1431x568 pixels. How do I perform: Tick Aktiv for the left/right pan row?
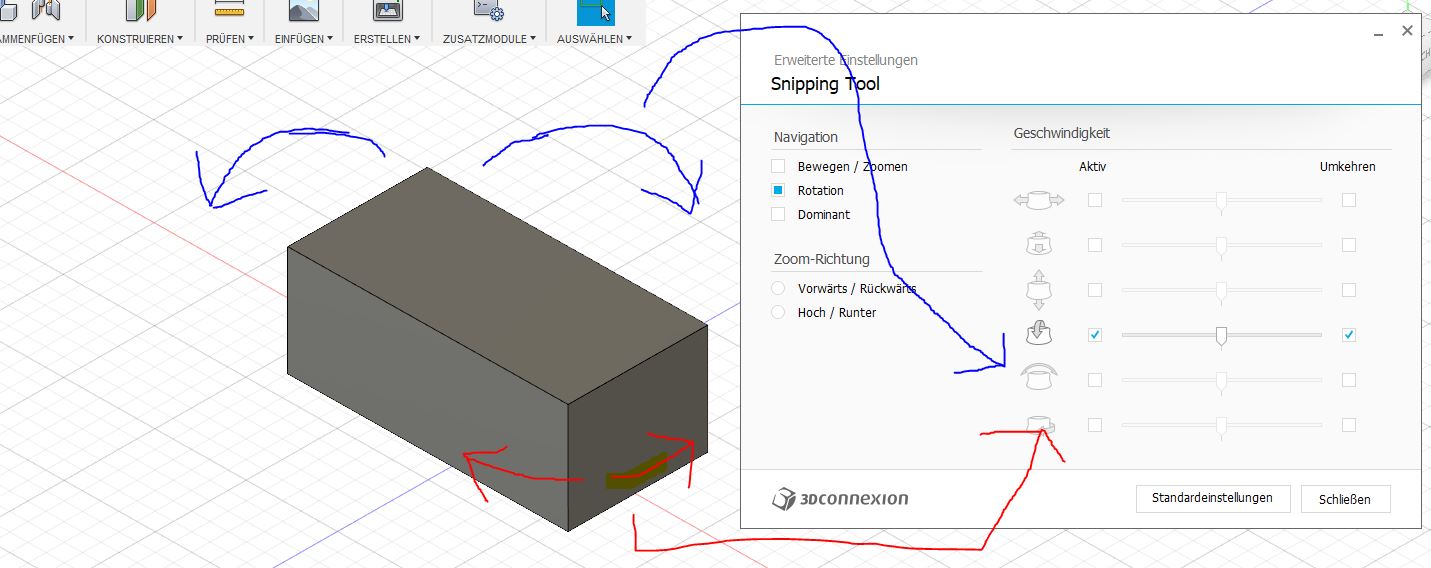pos(1095,200)
